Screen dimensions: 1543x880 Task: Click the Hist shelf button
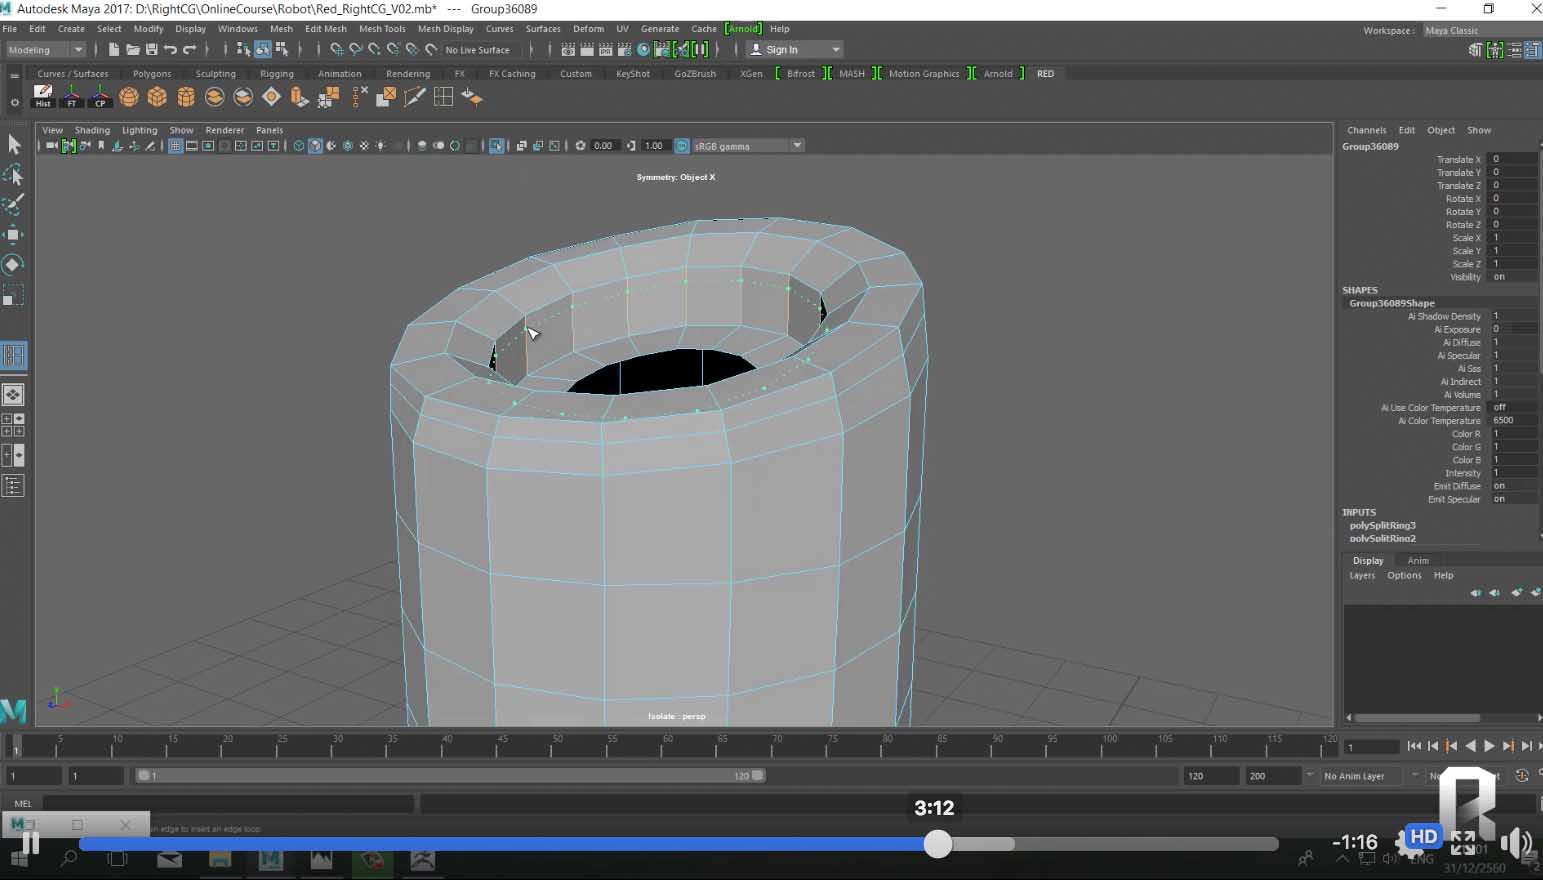pos(43,97)
